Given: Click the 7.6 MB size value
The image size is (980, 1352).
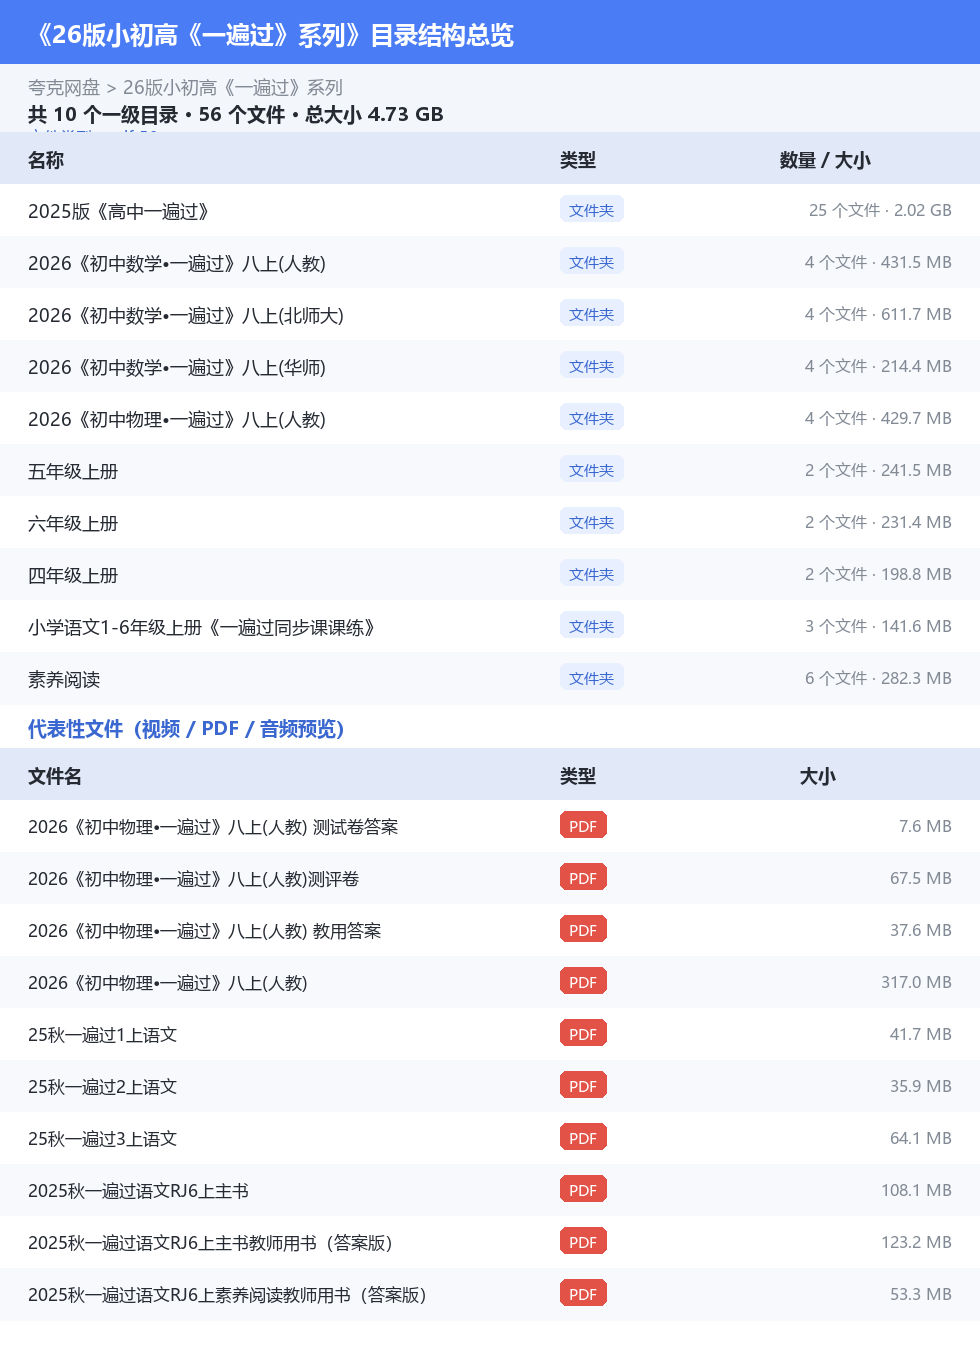Looking at the screenshot, I should (925, 826).
